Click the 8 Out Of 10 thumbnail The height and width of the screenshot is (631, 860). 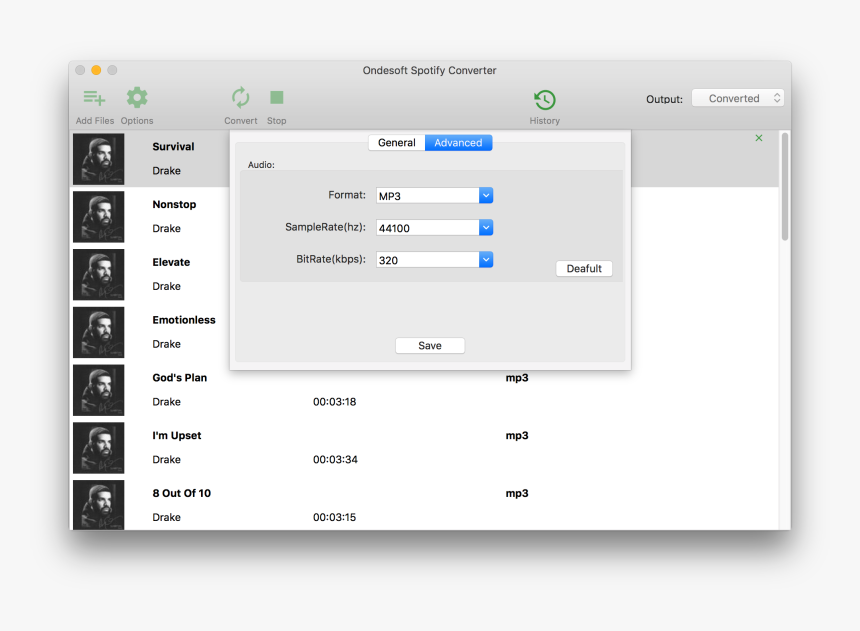click(99, 505)
